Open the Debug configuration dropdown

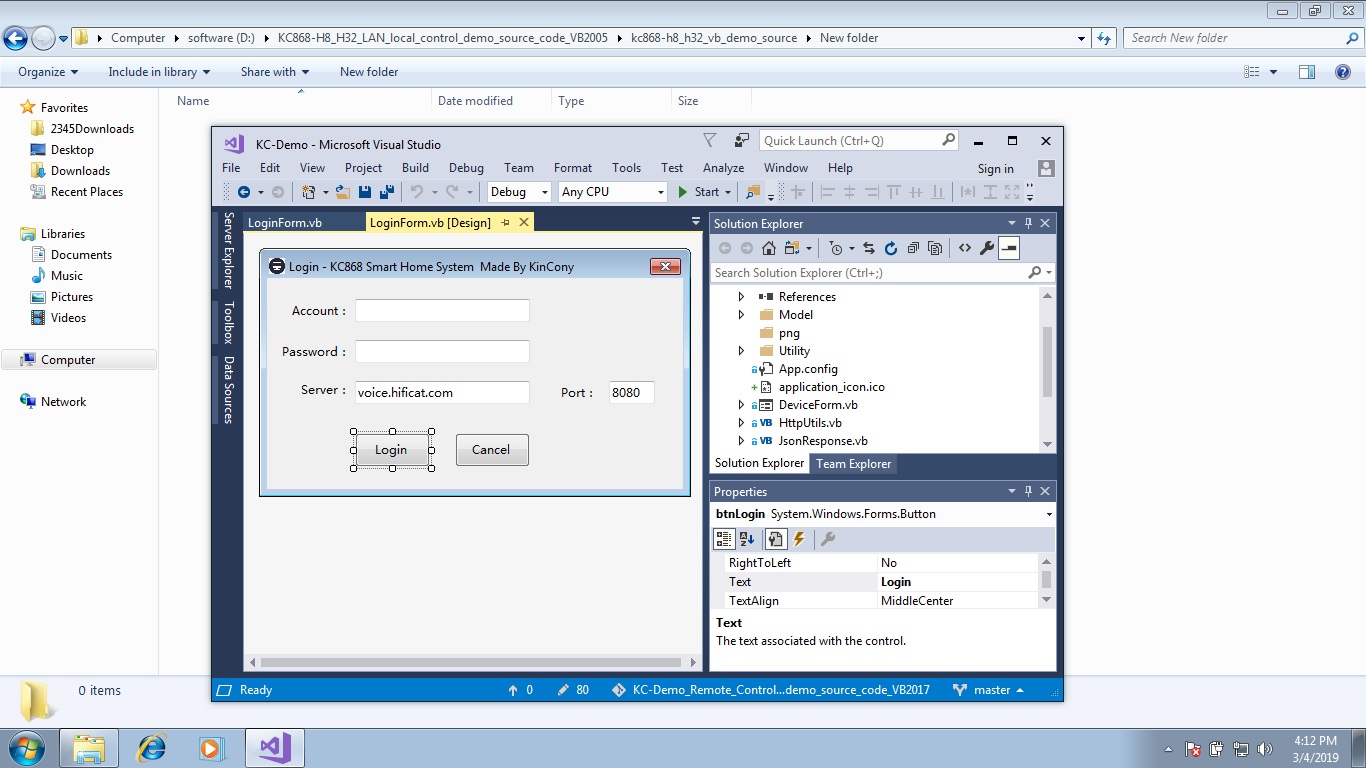pos(519,192)
